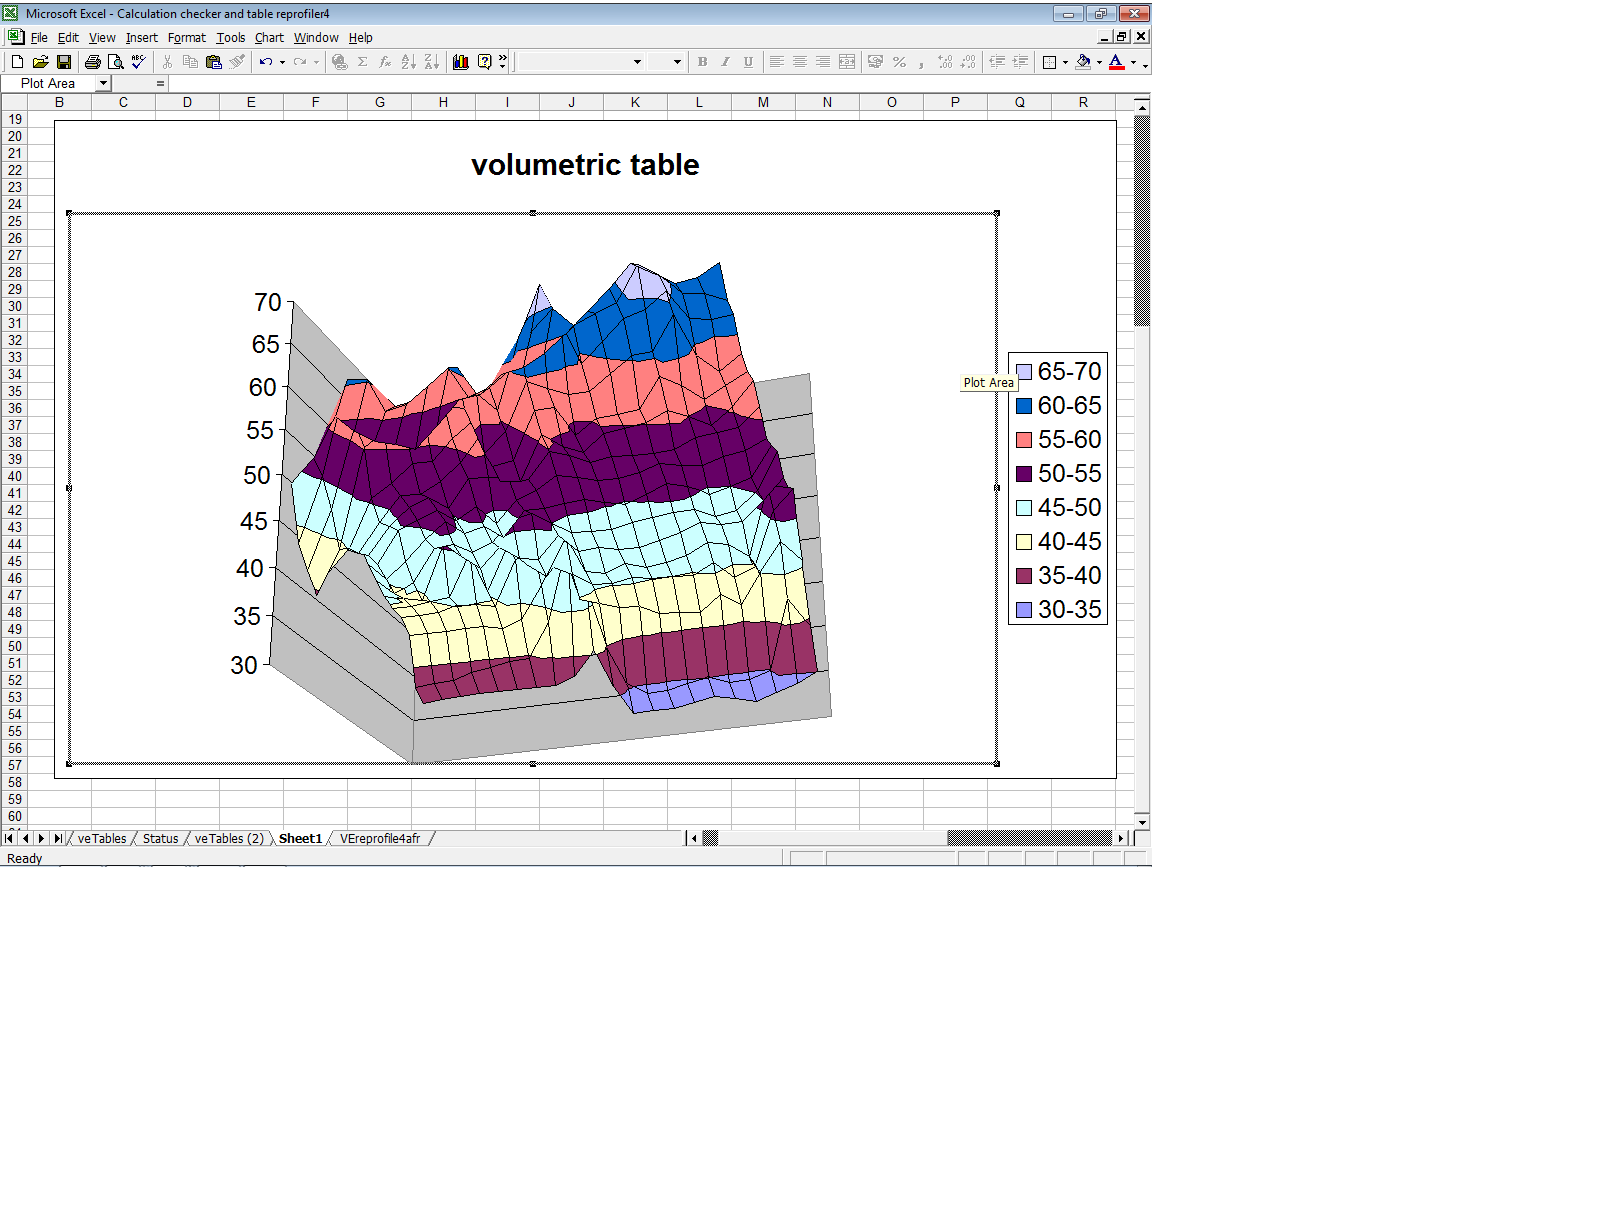Click column header K
The image size is (1613, 1210).
[x=635, y=103]
